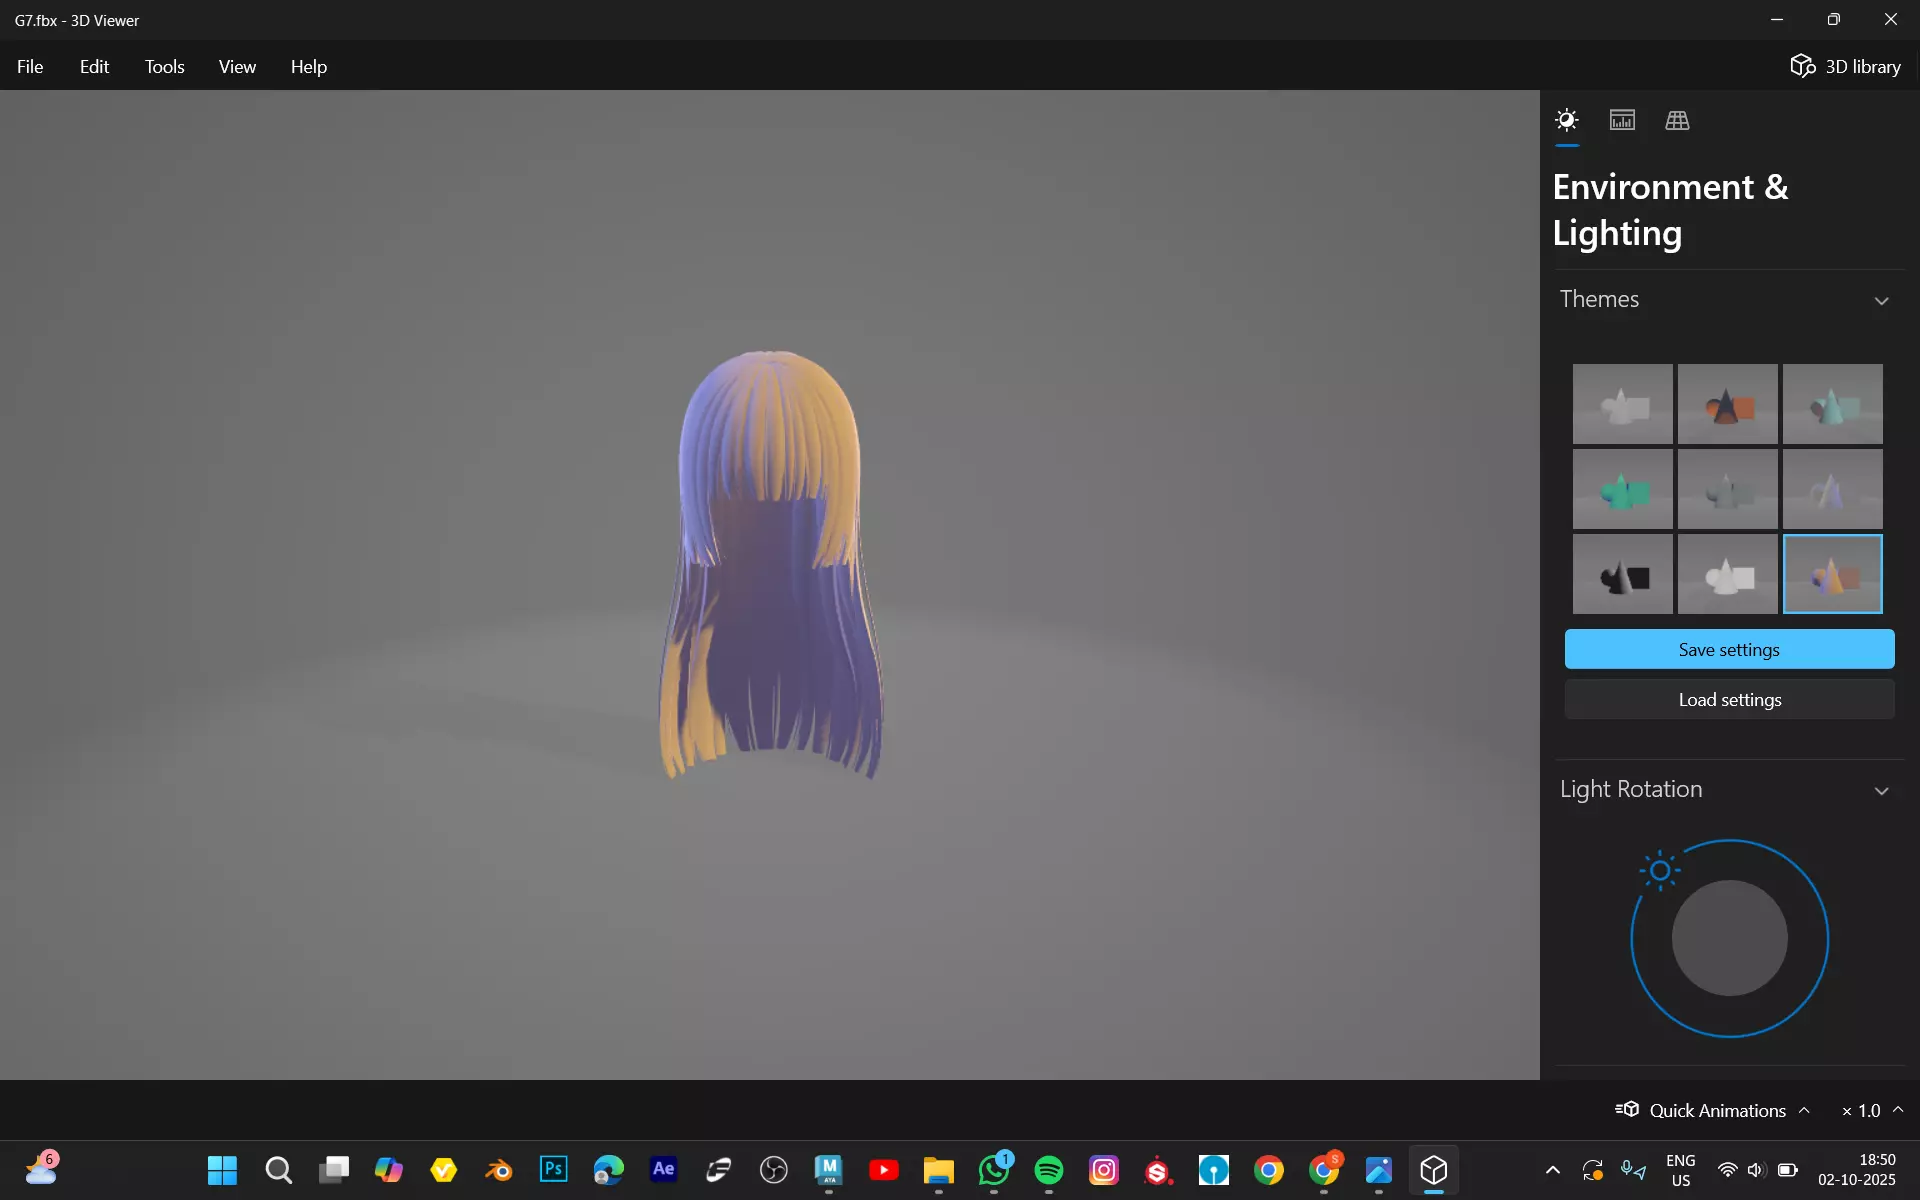Open clock and date 18:50 panel
The width and height of the screenshot is (1920, 1200).
pyautogui.click(x=1857, y=1170)
